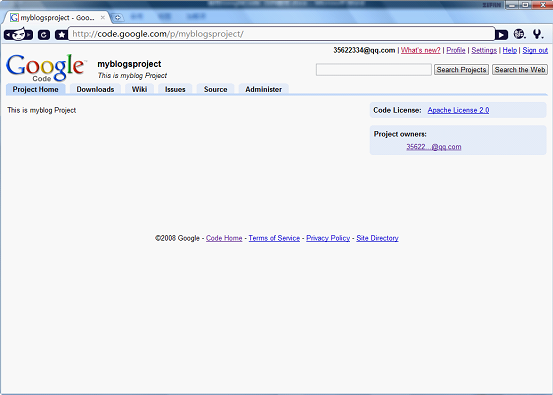Open the What's new? link
Screen dimensions: 553x395
[x=420, y=50]
